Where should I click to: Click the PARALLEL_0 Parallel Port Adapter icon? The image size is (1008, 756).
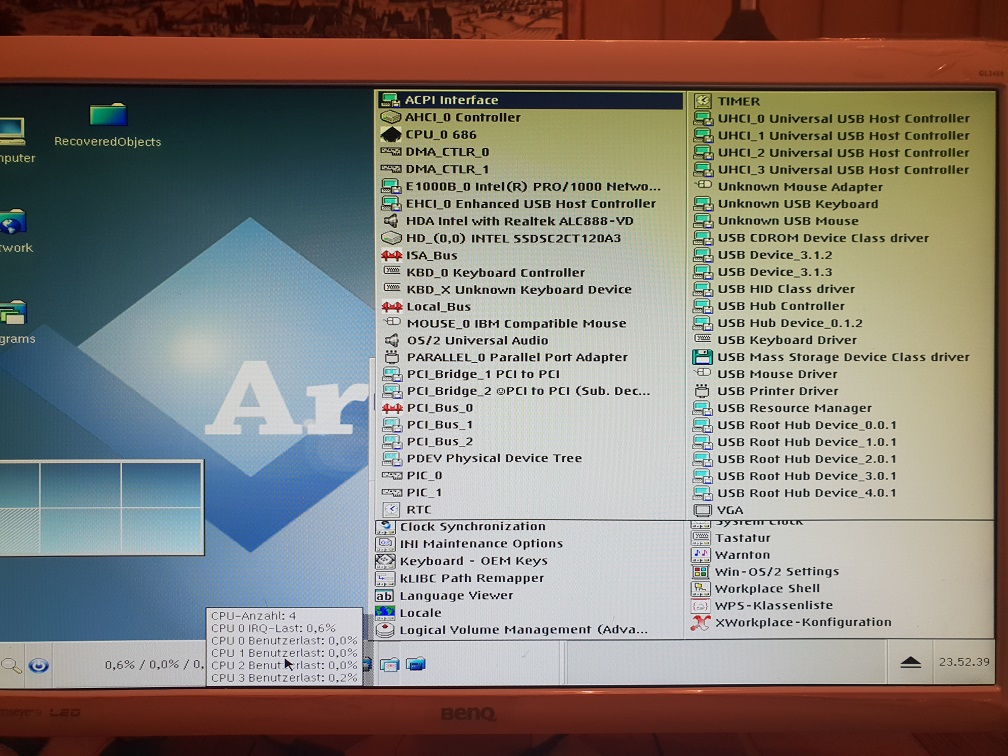click(392, 357)
